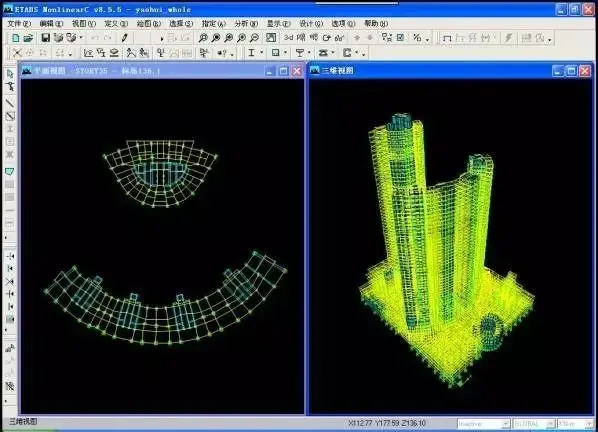Click the pencil edit icon in toolbar
Image resolution: width=598 pixels, height=432 pixels.
coord(124,37)
